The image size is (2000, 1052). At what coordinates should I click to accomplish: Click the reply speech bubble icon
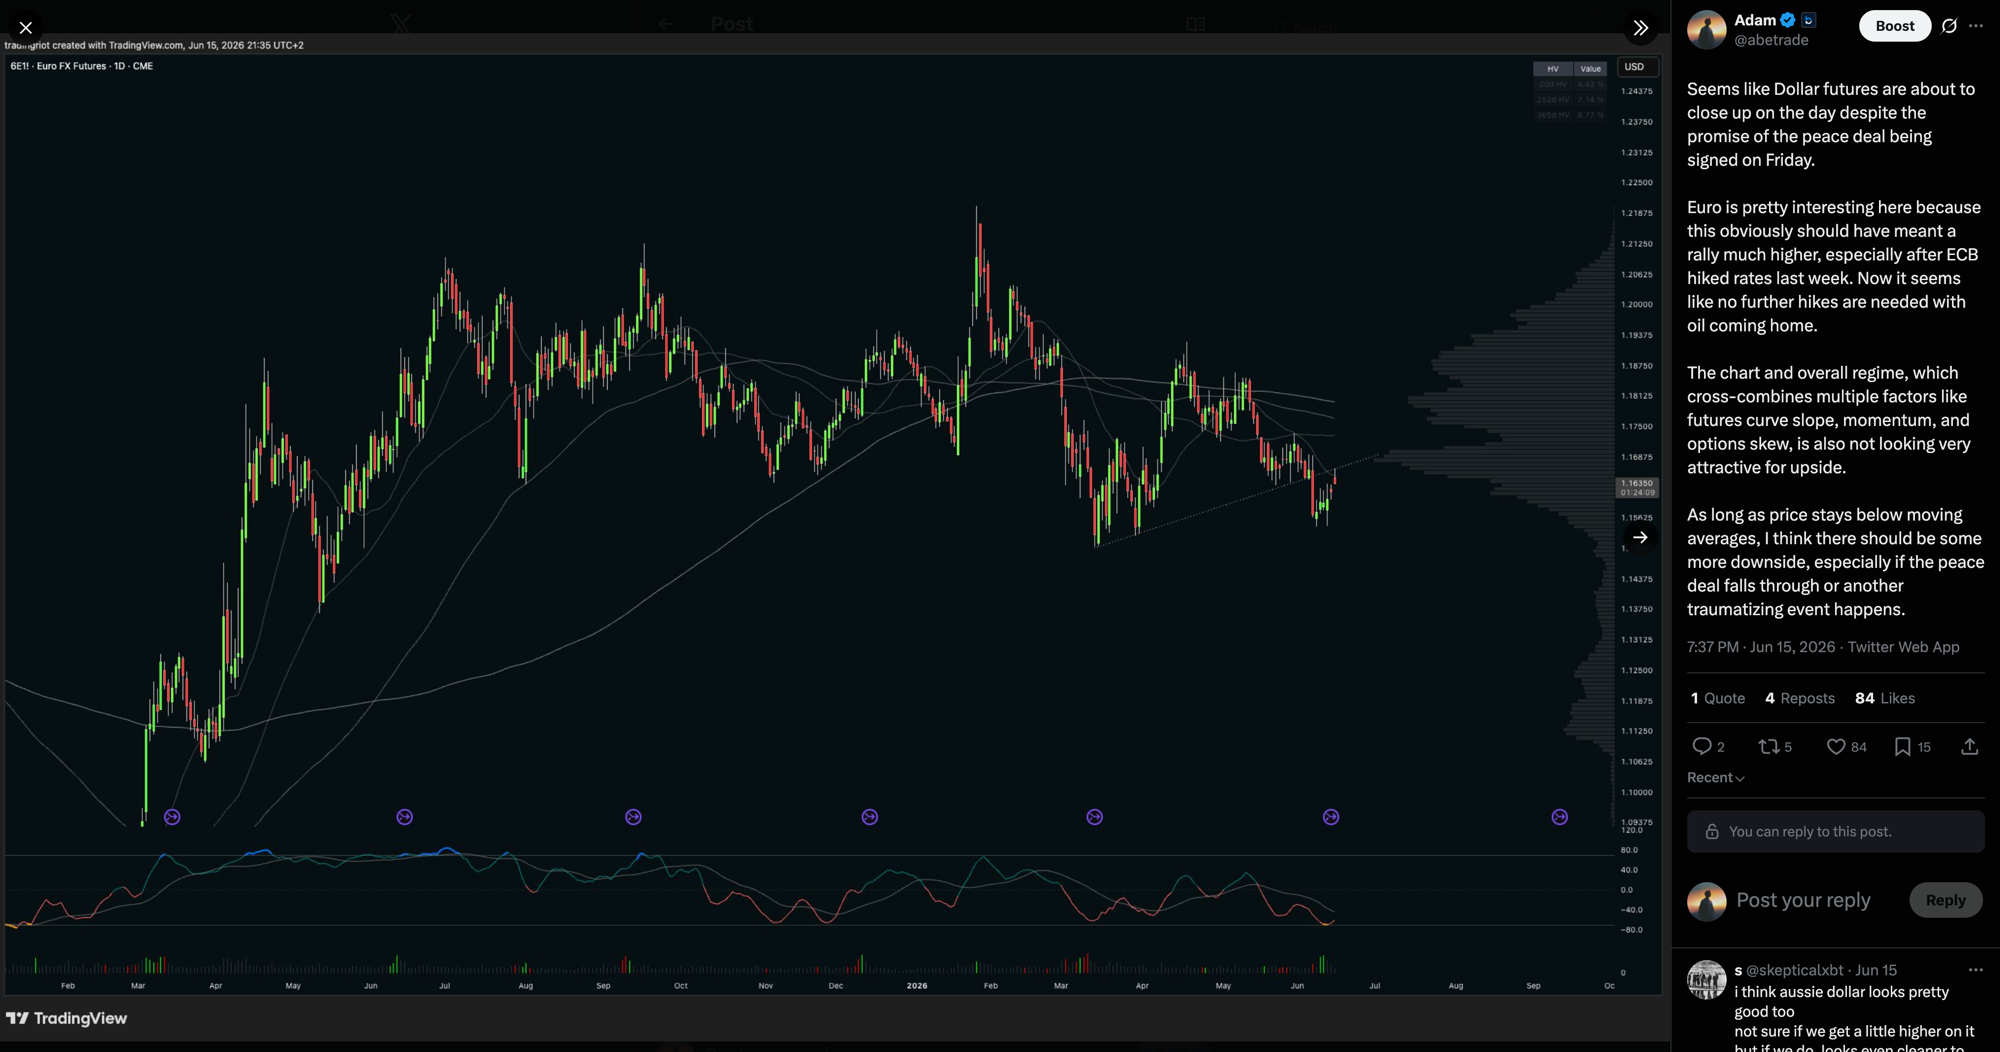[x=1702, y=747]
